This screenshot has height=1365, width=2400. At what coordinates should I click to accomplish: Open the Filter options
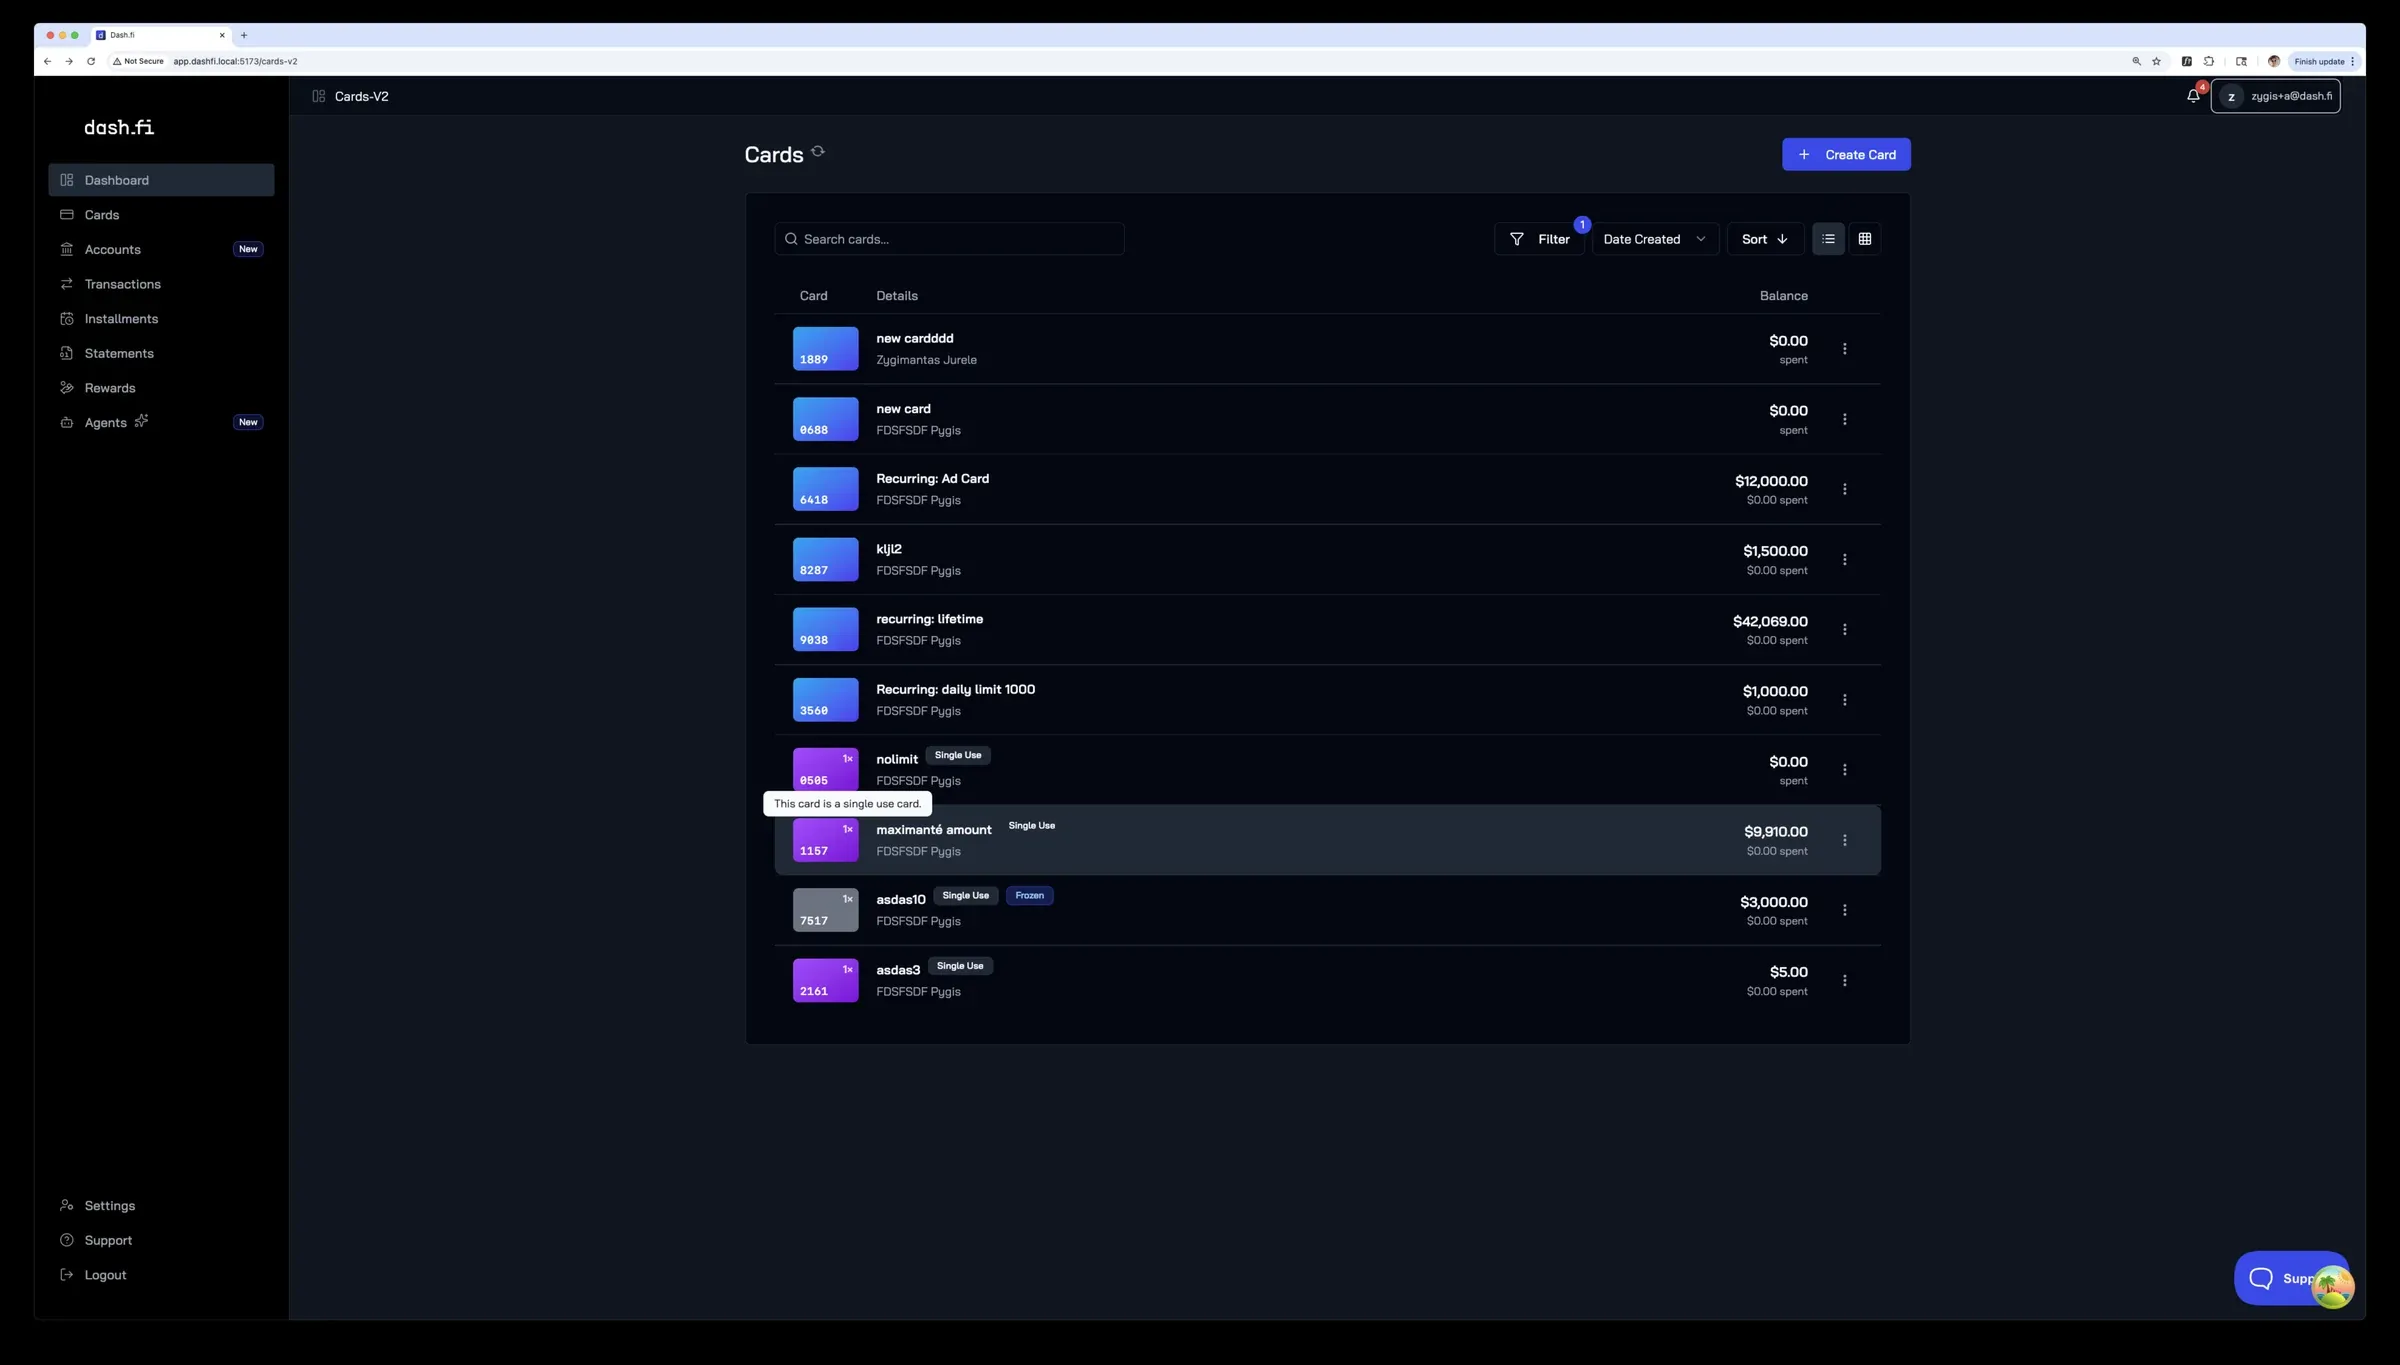pyautogui.click(x=1539, y=239)
